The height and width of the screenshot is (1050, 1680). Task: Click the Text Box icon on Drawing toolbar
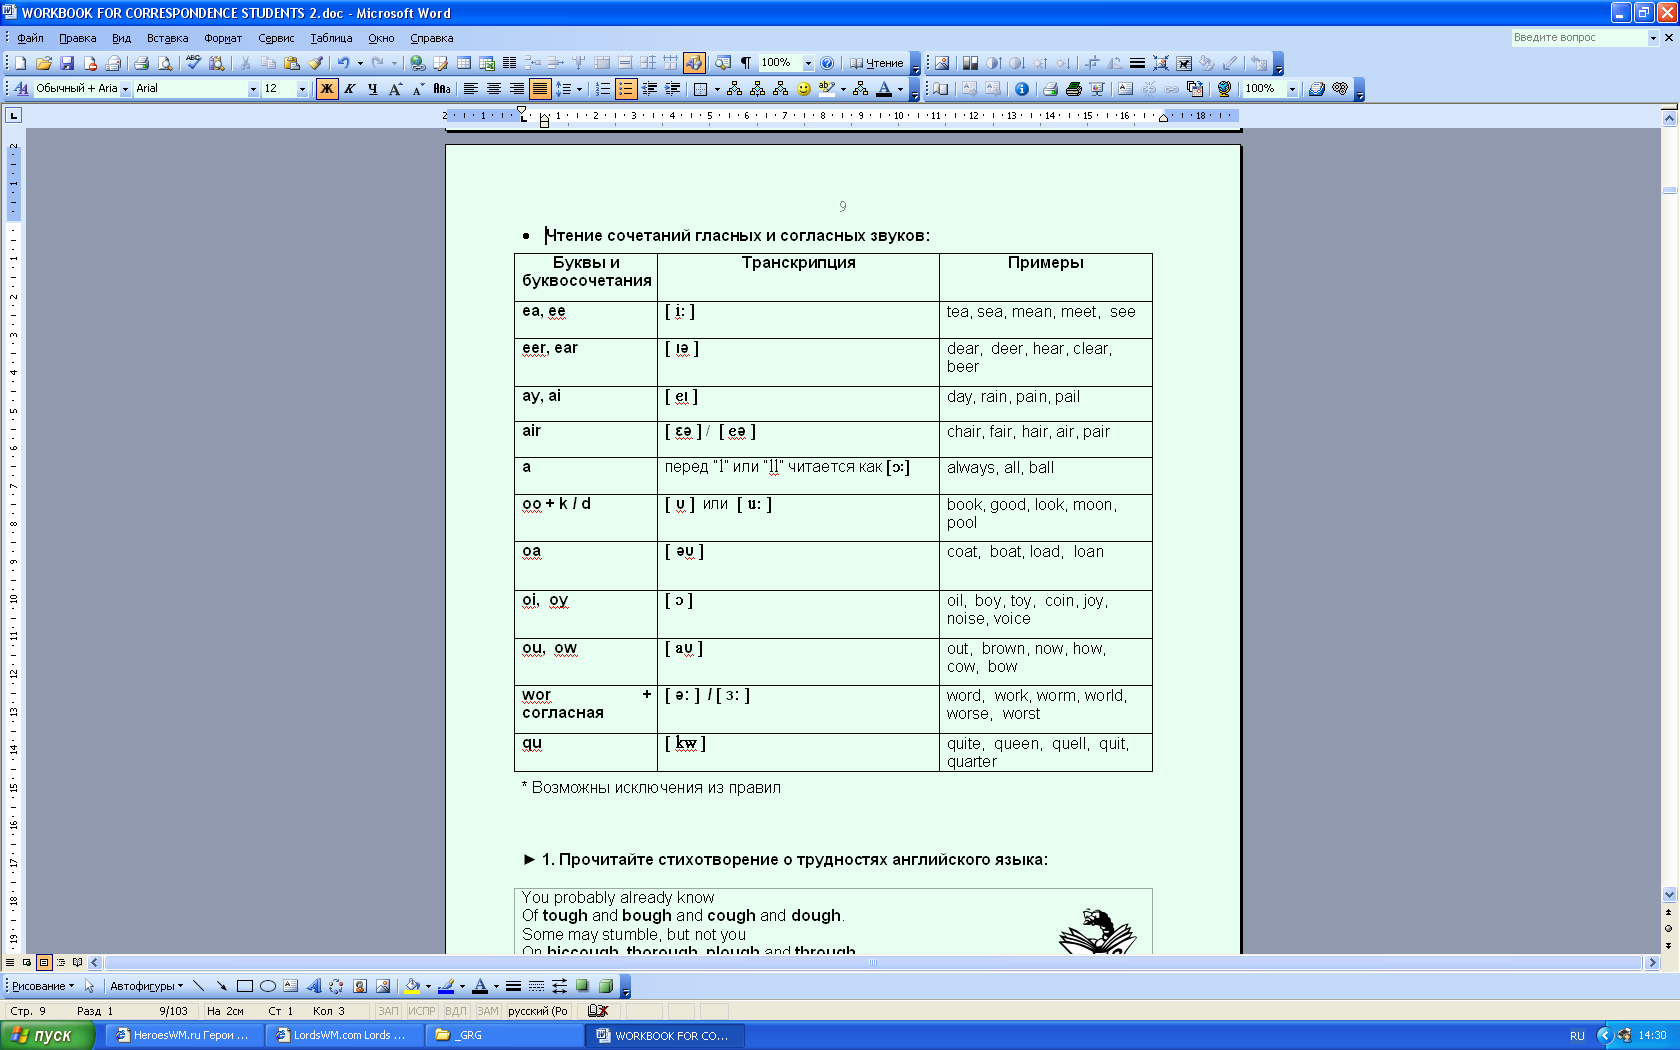290,986
